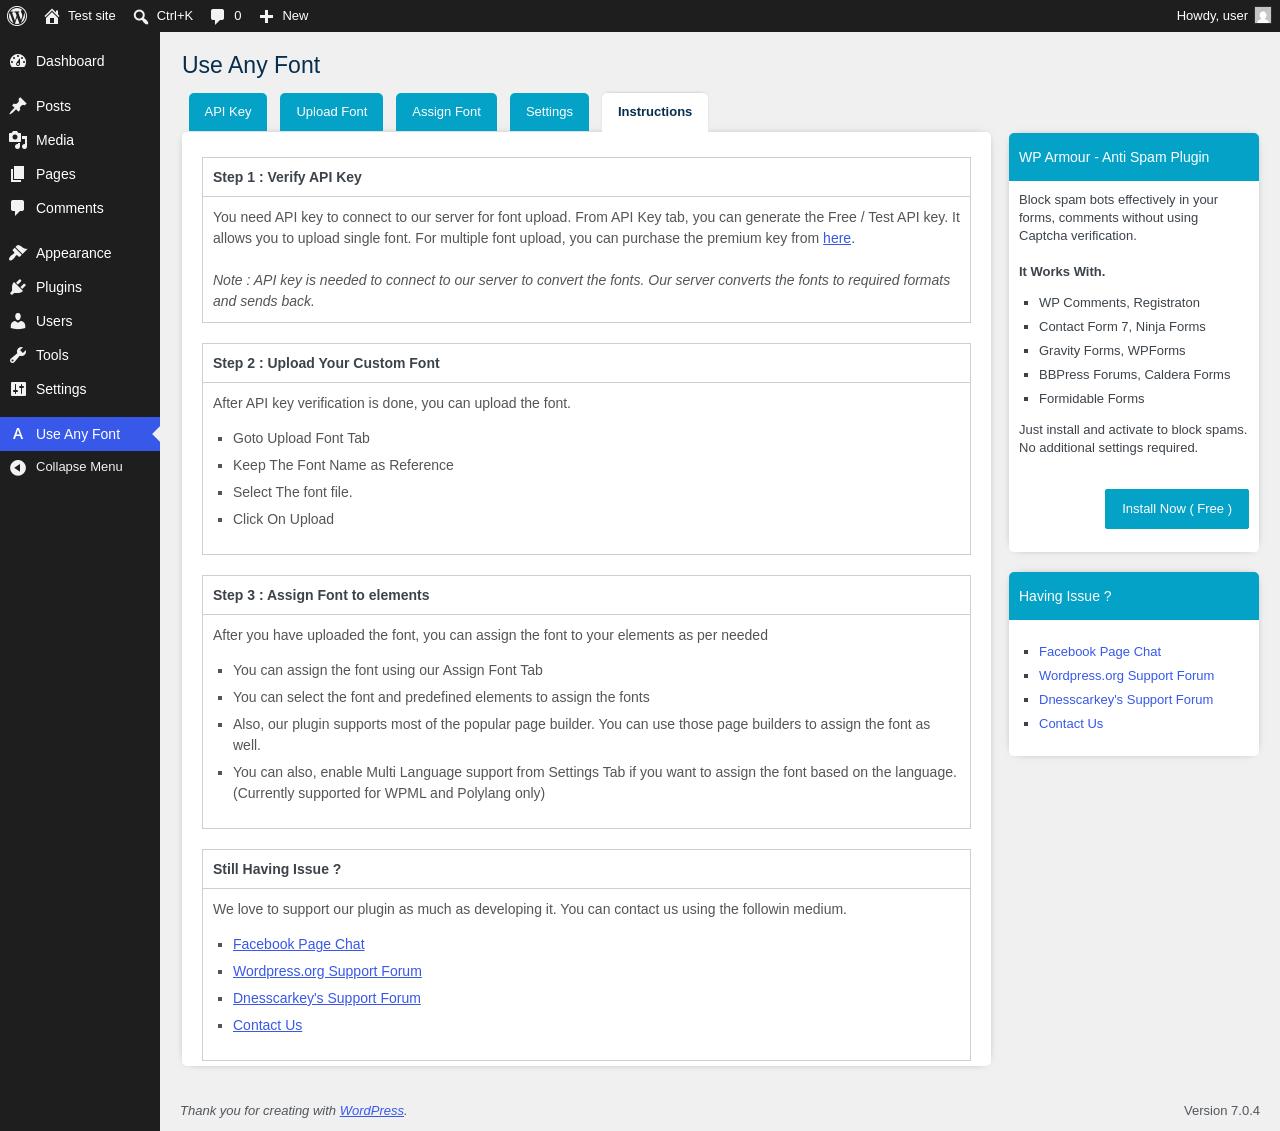The height and width of the screenshot is (1131, 1280).
Task: Click Contact Us link in main panel
Action: [267, 1025]
